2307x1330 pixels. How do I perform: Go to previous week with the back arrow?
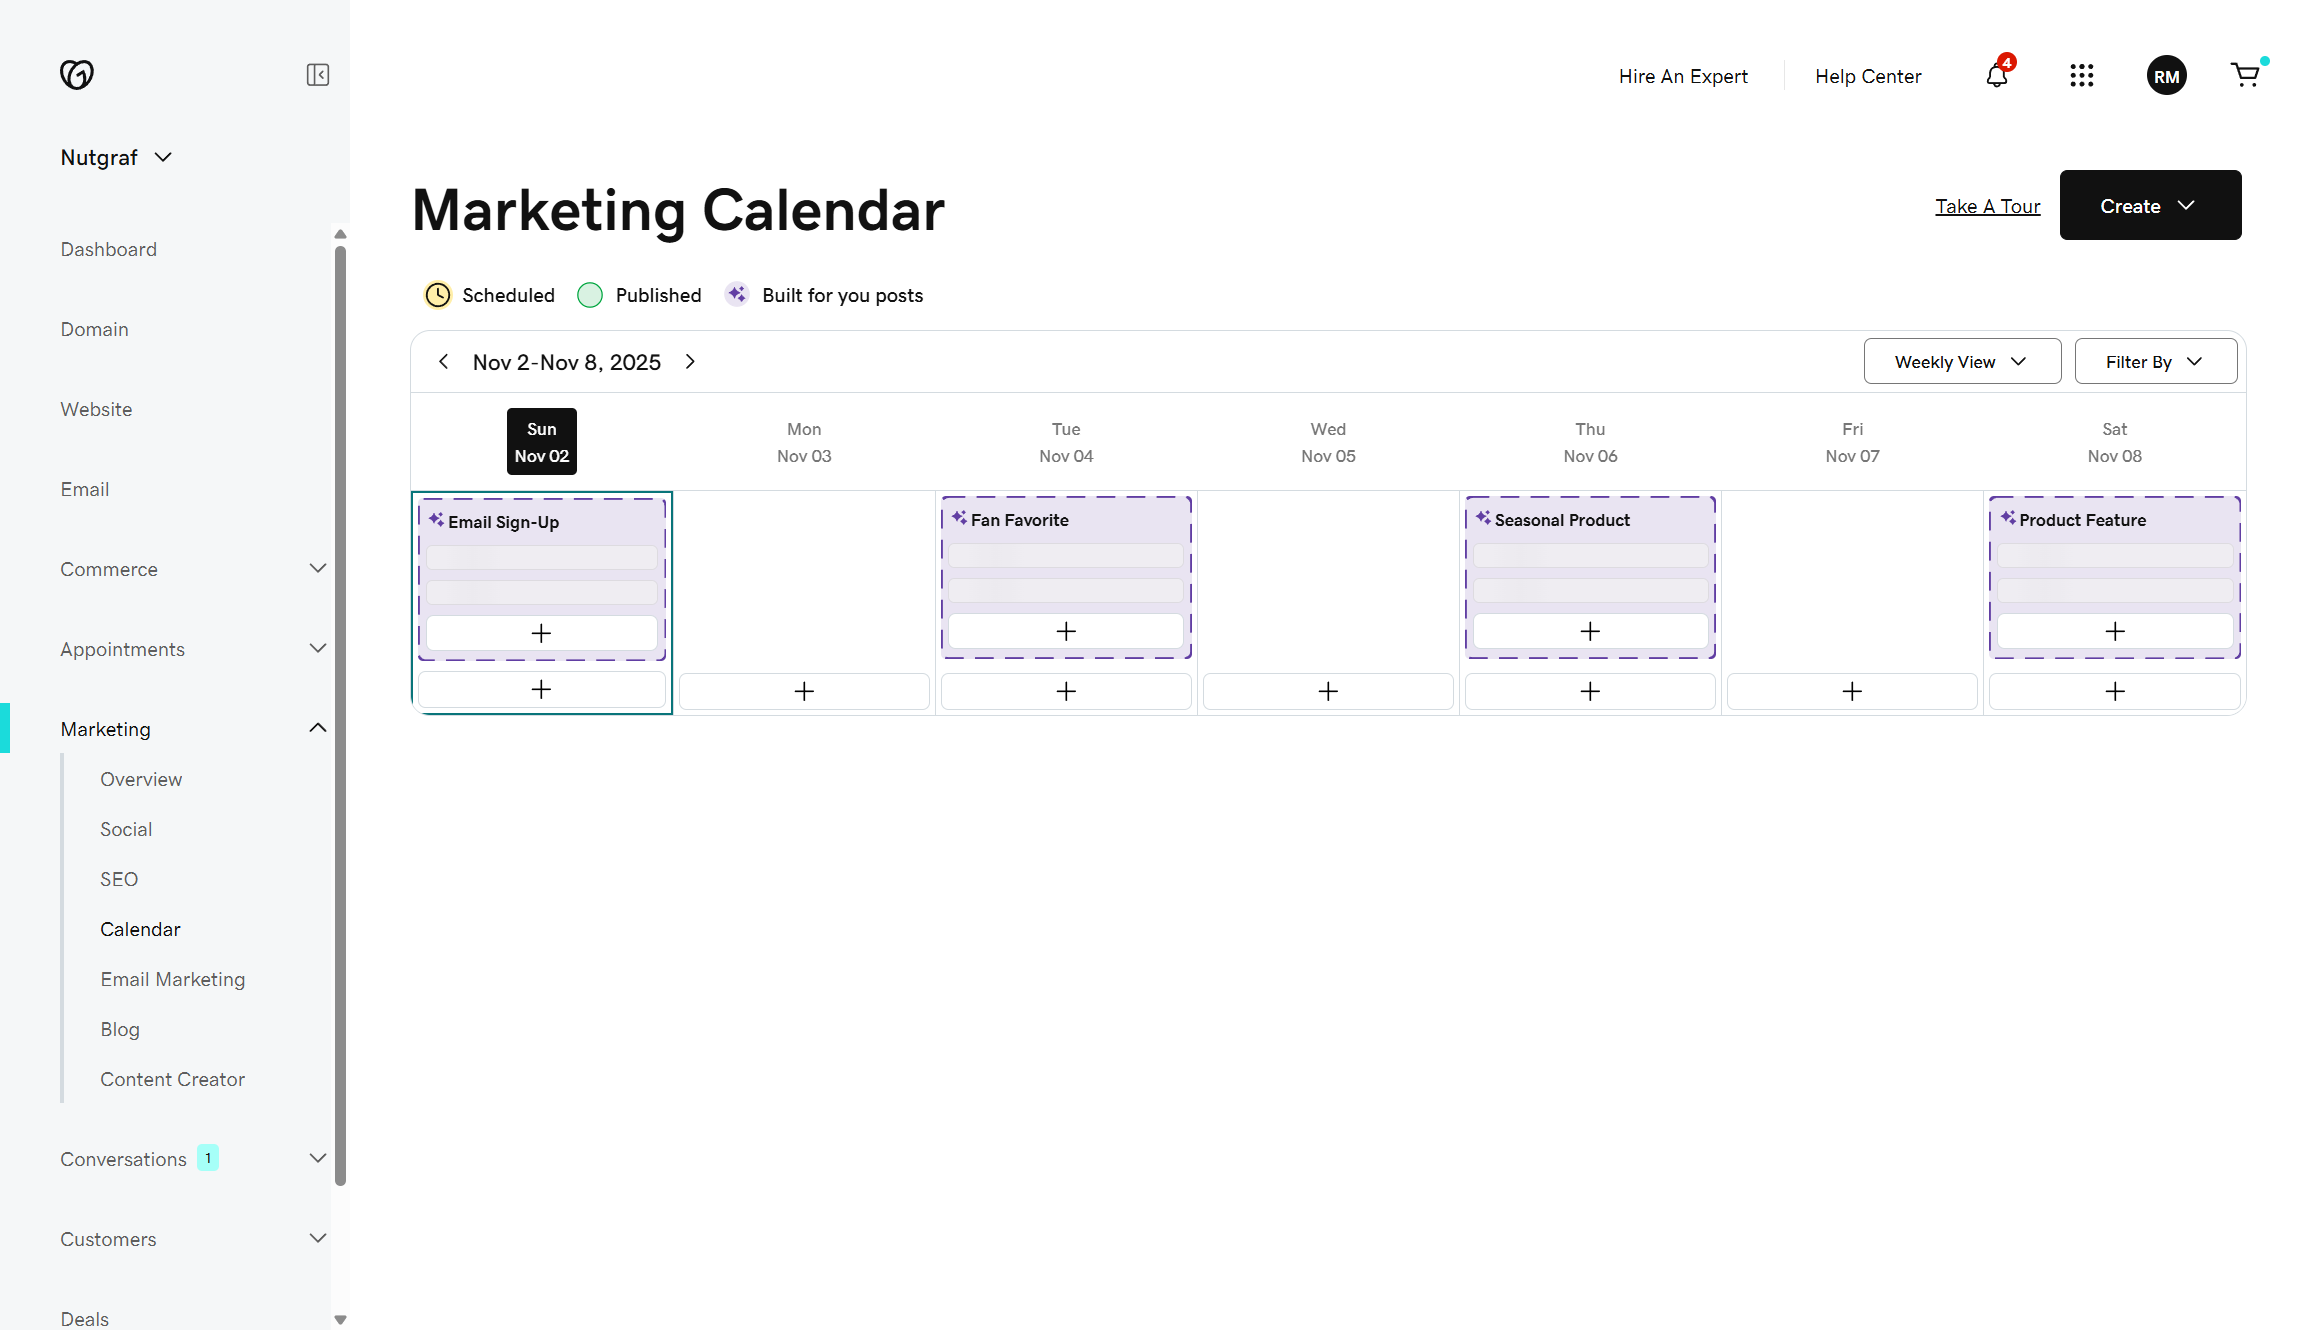(443, 361)
